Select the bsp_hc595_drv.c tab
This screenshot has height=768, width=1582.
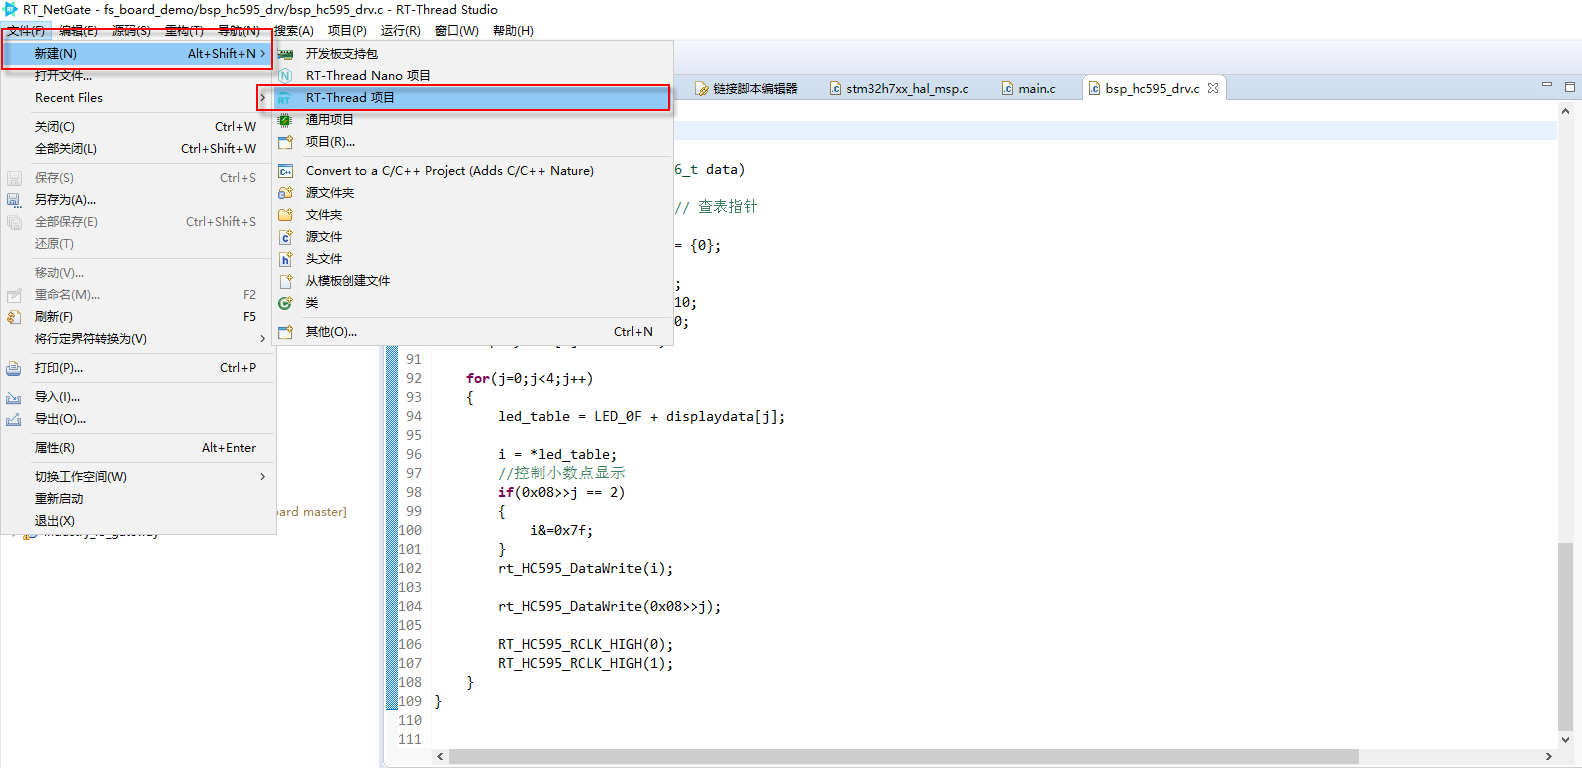coord(1153,89)
